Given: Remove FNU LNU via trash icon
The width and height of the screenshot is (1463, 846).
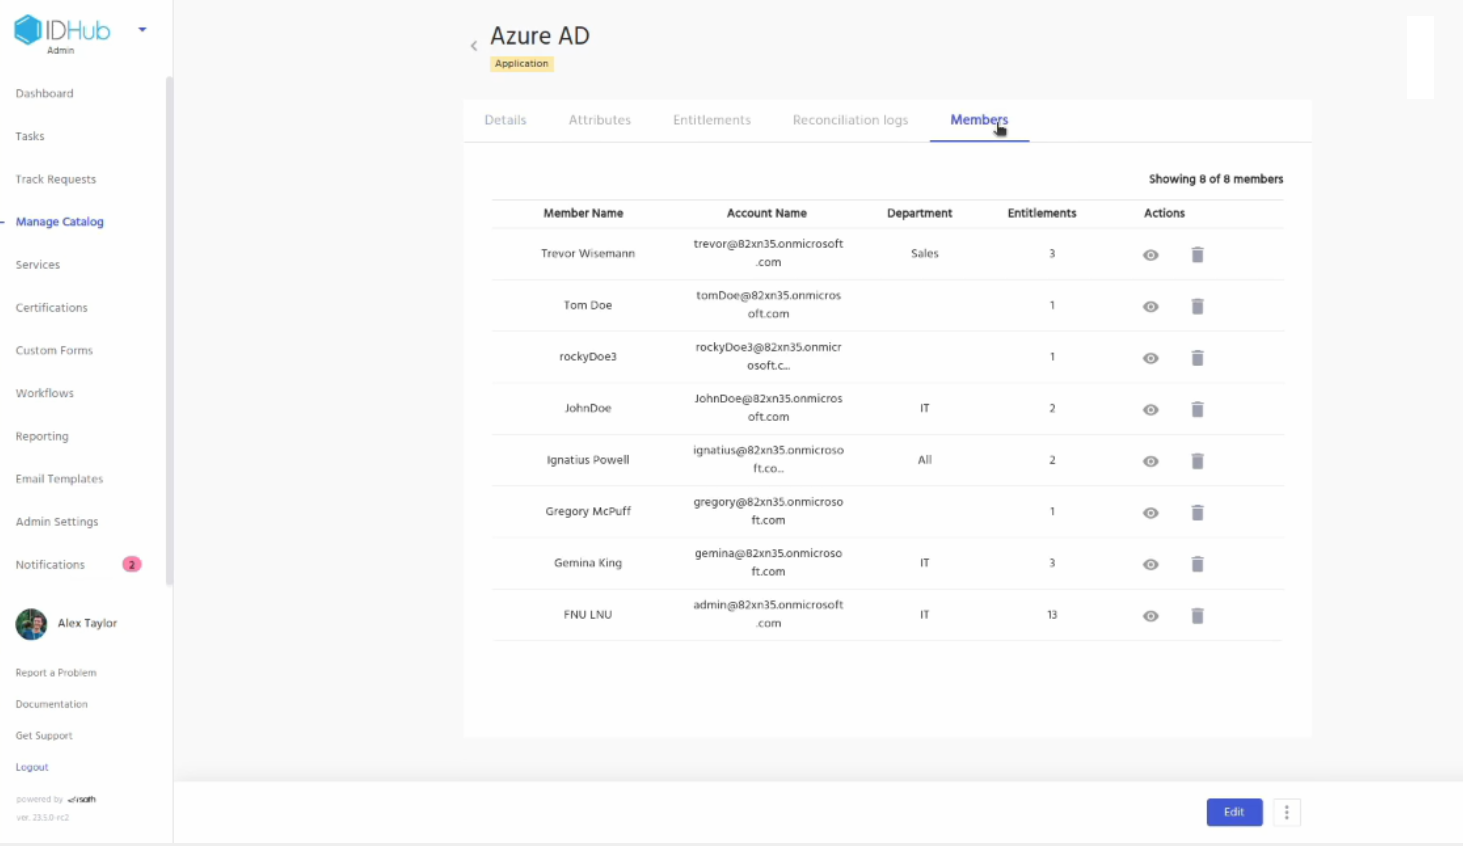Looking at the screenshot, I should pos(1197,616).
